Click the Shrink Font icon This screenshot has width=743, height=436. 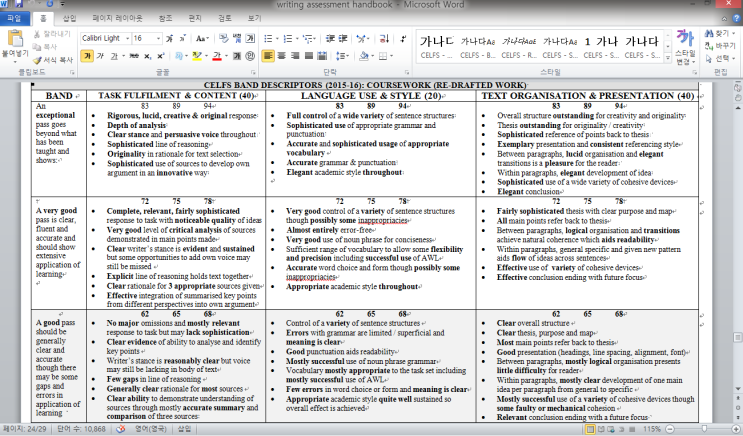click(x=182, y=38)
